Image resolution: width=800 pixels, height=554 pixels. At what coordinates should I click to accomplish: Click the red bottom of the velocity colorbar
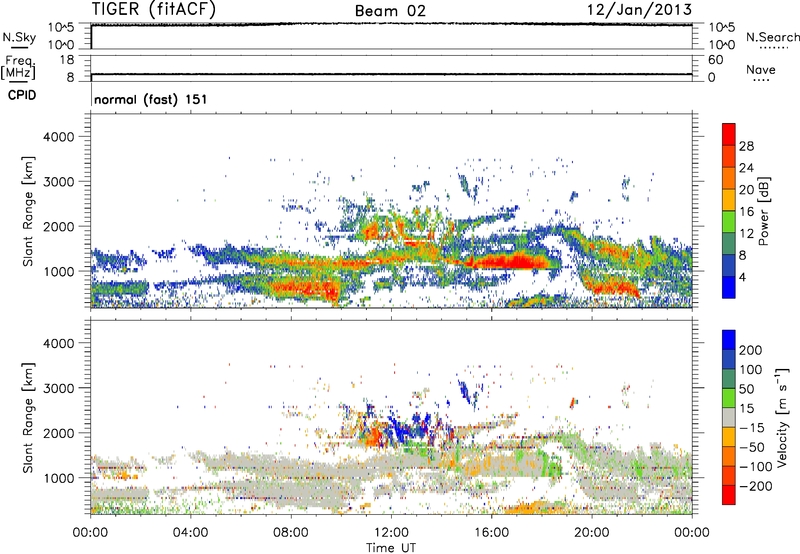click(729, 495)
